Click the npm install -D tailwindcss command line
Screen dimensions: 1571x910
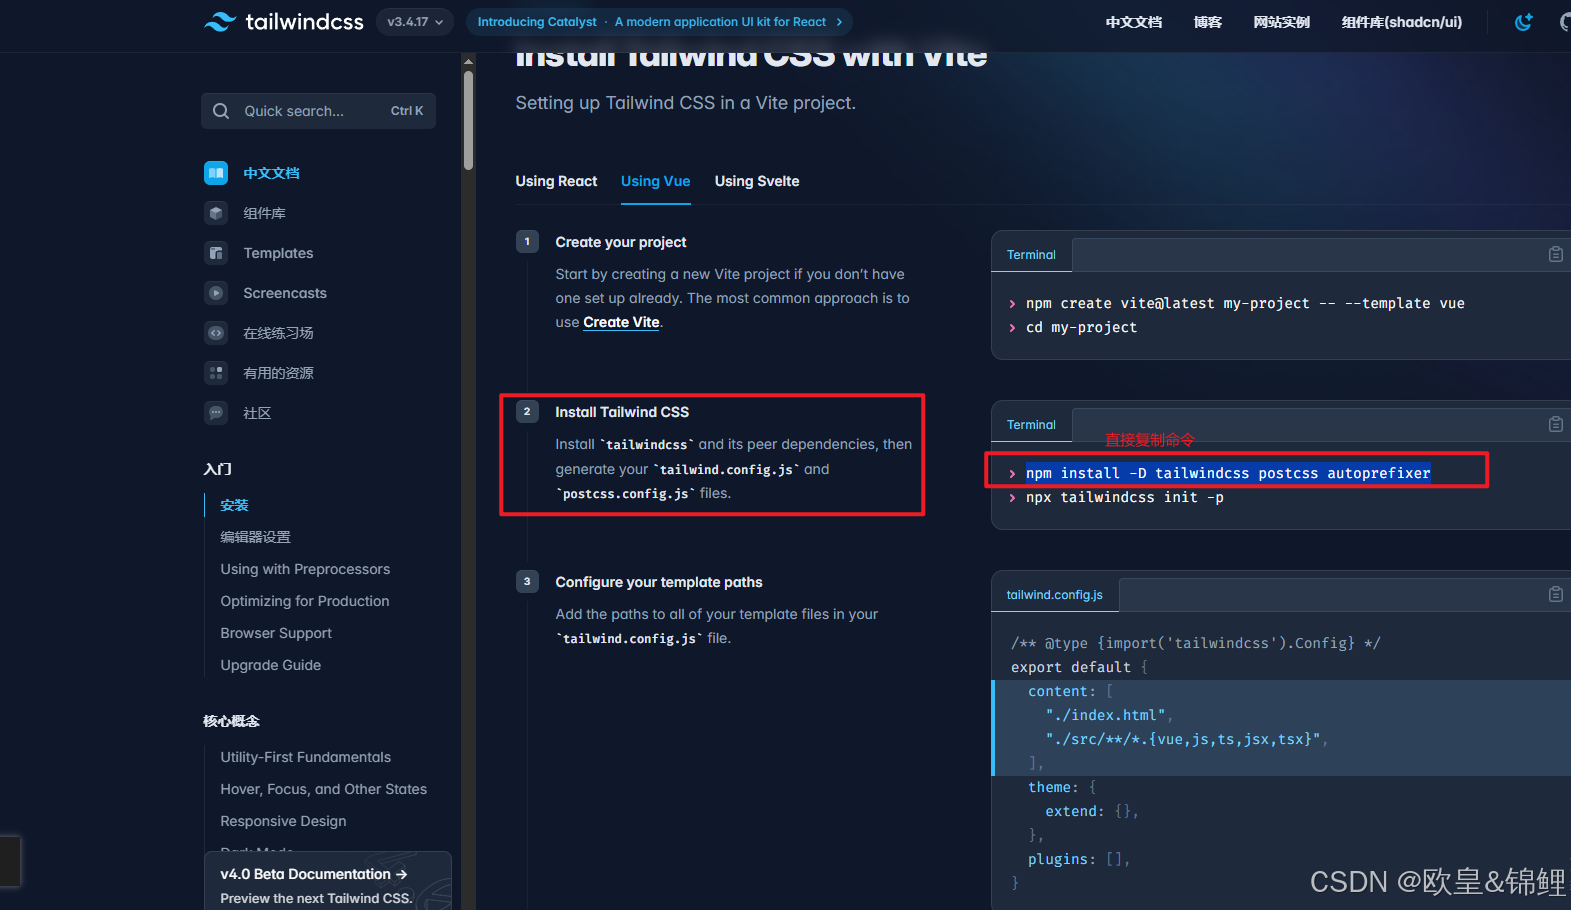(1228, 473)
